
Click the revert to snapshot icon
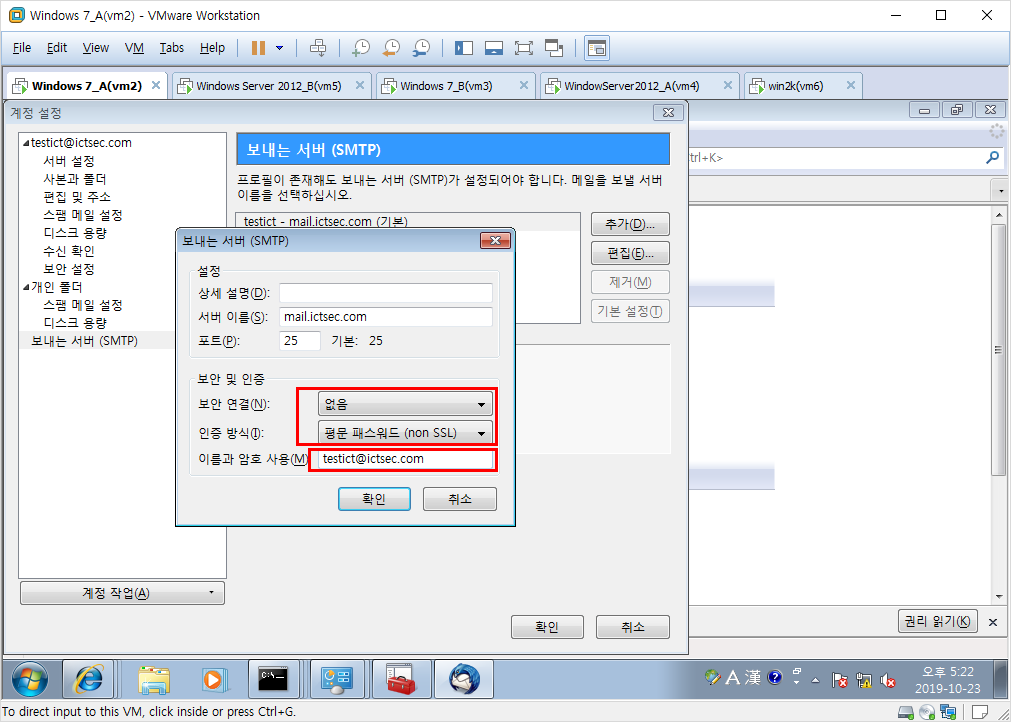pos(391,48)
